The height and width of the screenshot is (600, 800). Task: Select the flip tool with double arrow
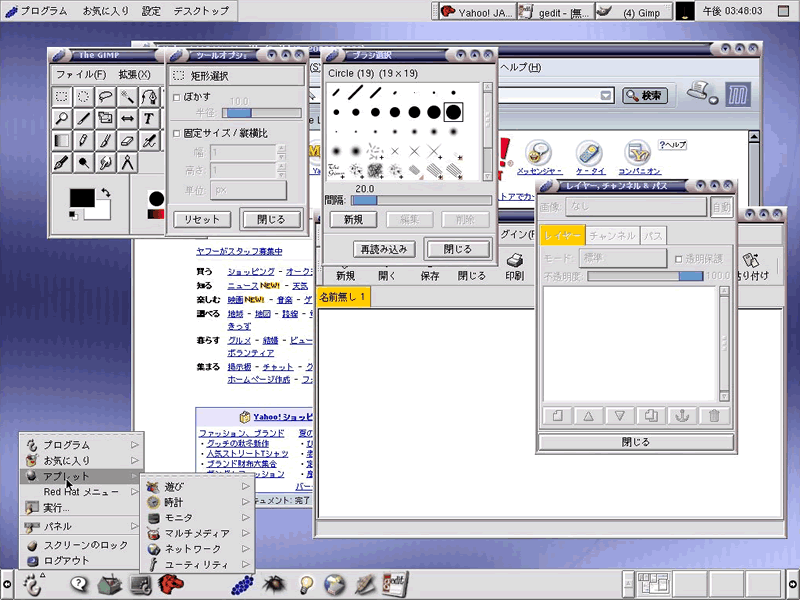click(128, 119)
